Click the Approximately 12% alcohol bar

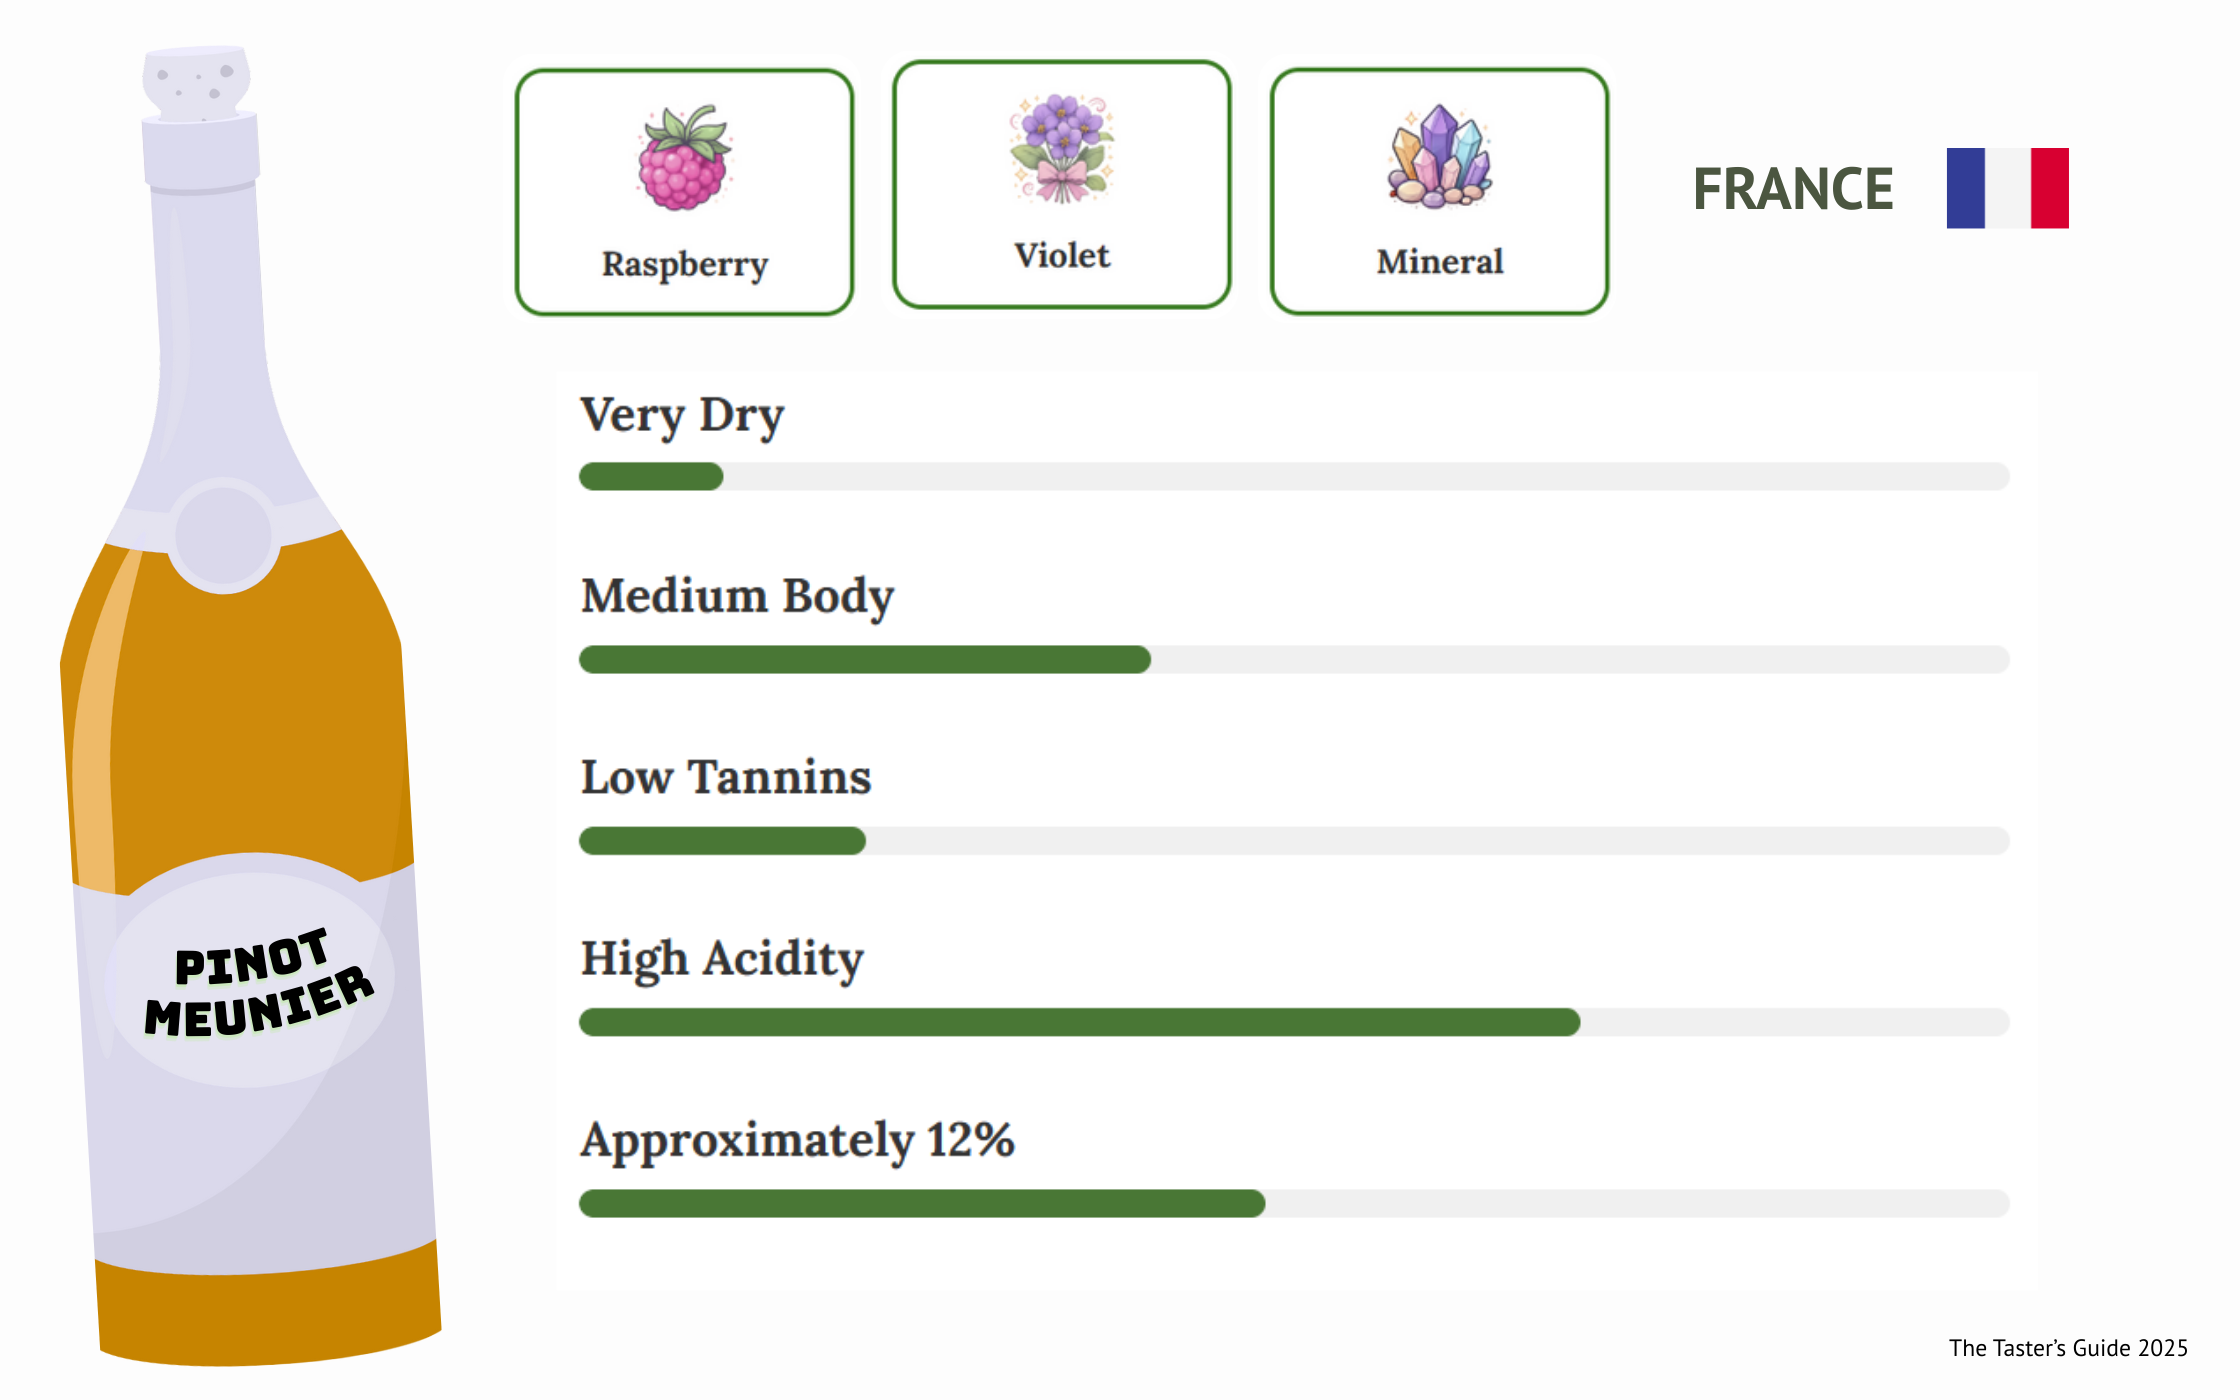tap(1294, 1203)
